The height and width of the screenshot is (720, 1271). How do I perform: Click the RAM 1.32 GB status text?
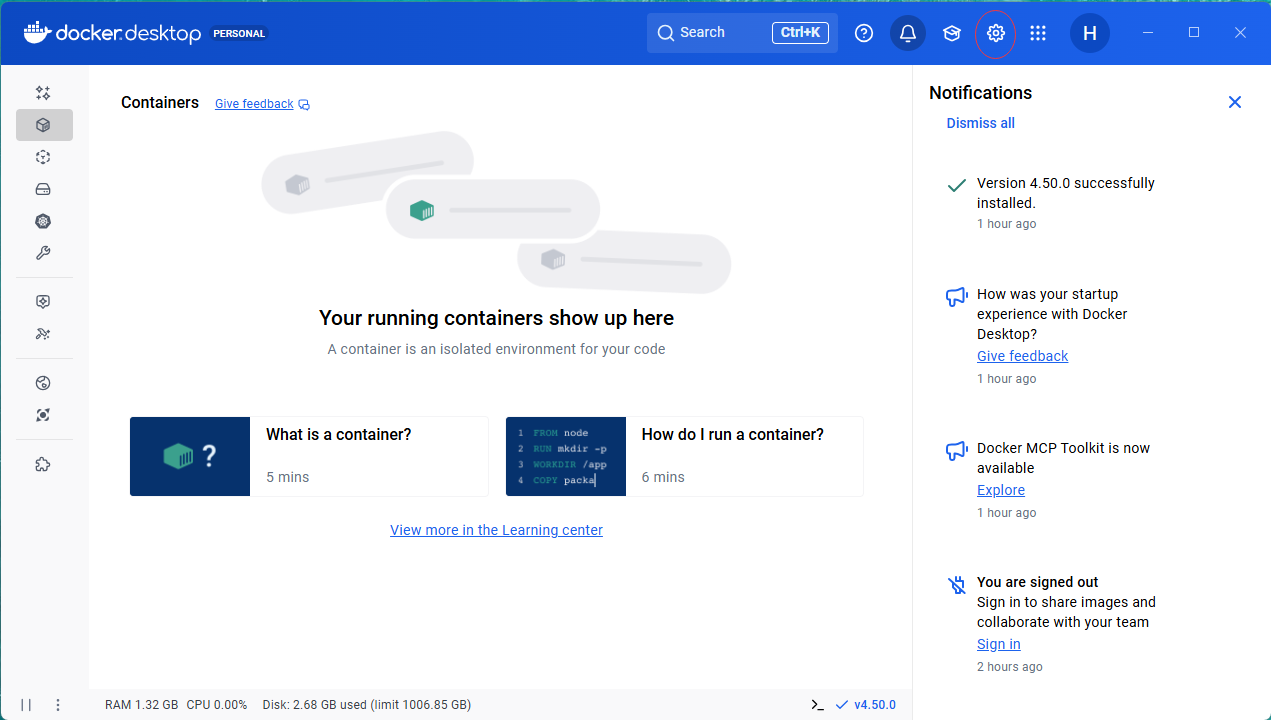click(142, 705)
